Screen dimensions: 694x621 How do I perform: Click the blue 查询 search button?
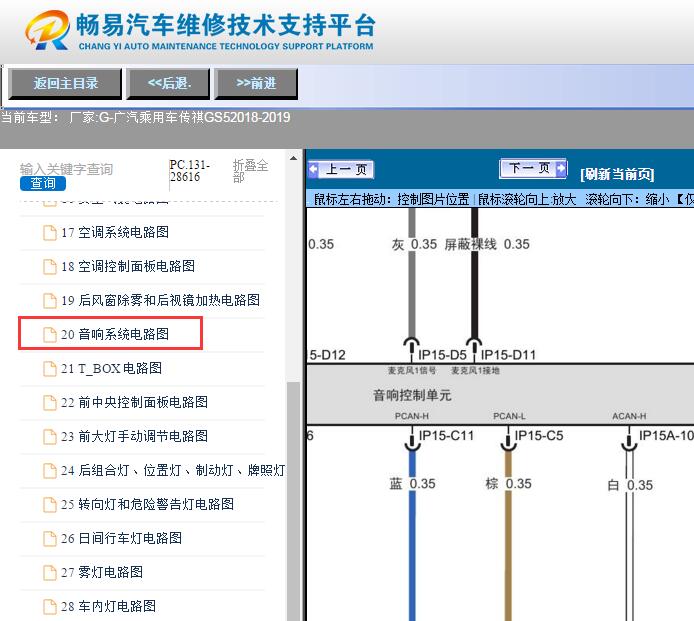[x=43, y=183]
